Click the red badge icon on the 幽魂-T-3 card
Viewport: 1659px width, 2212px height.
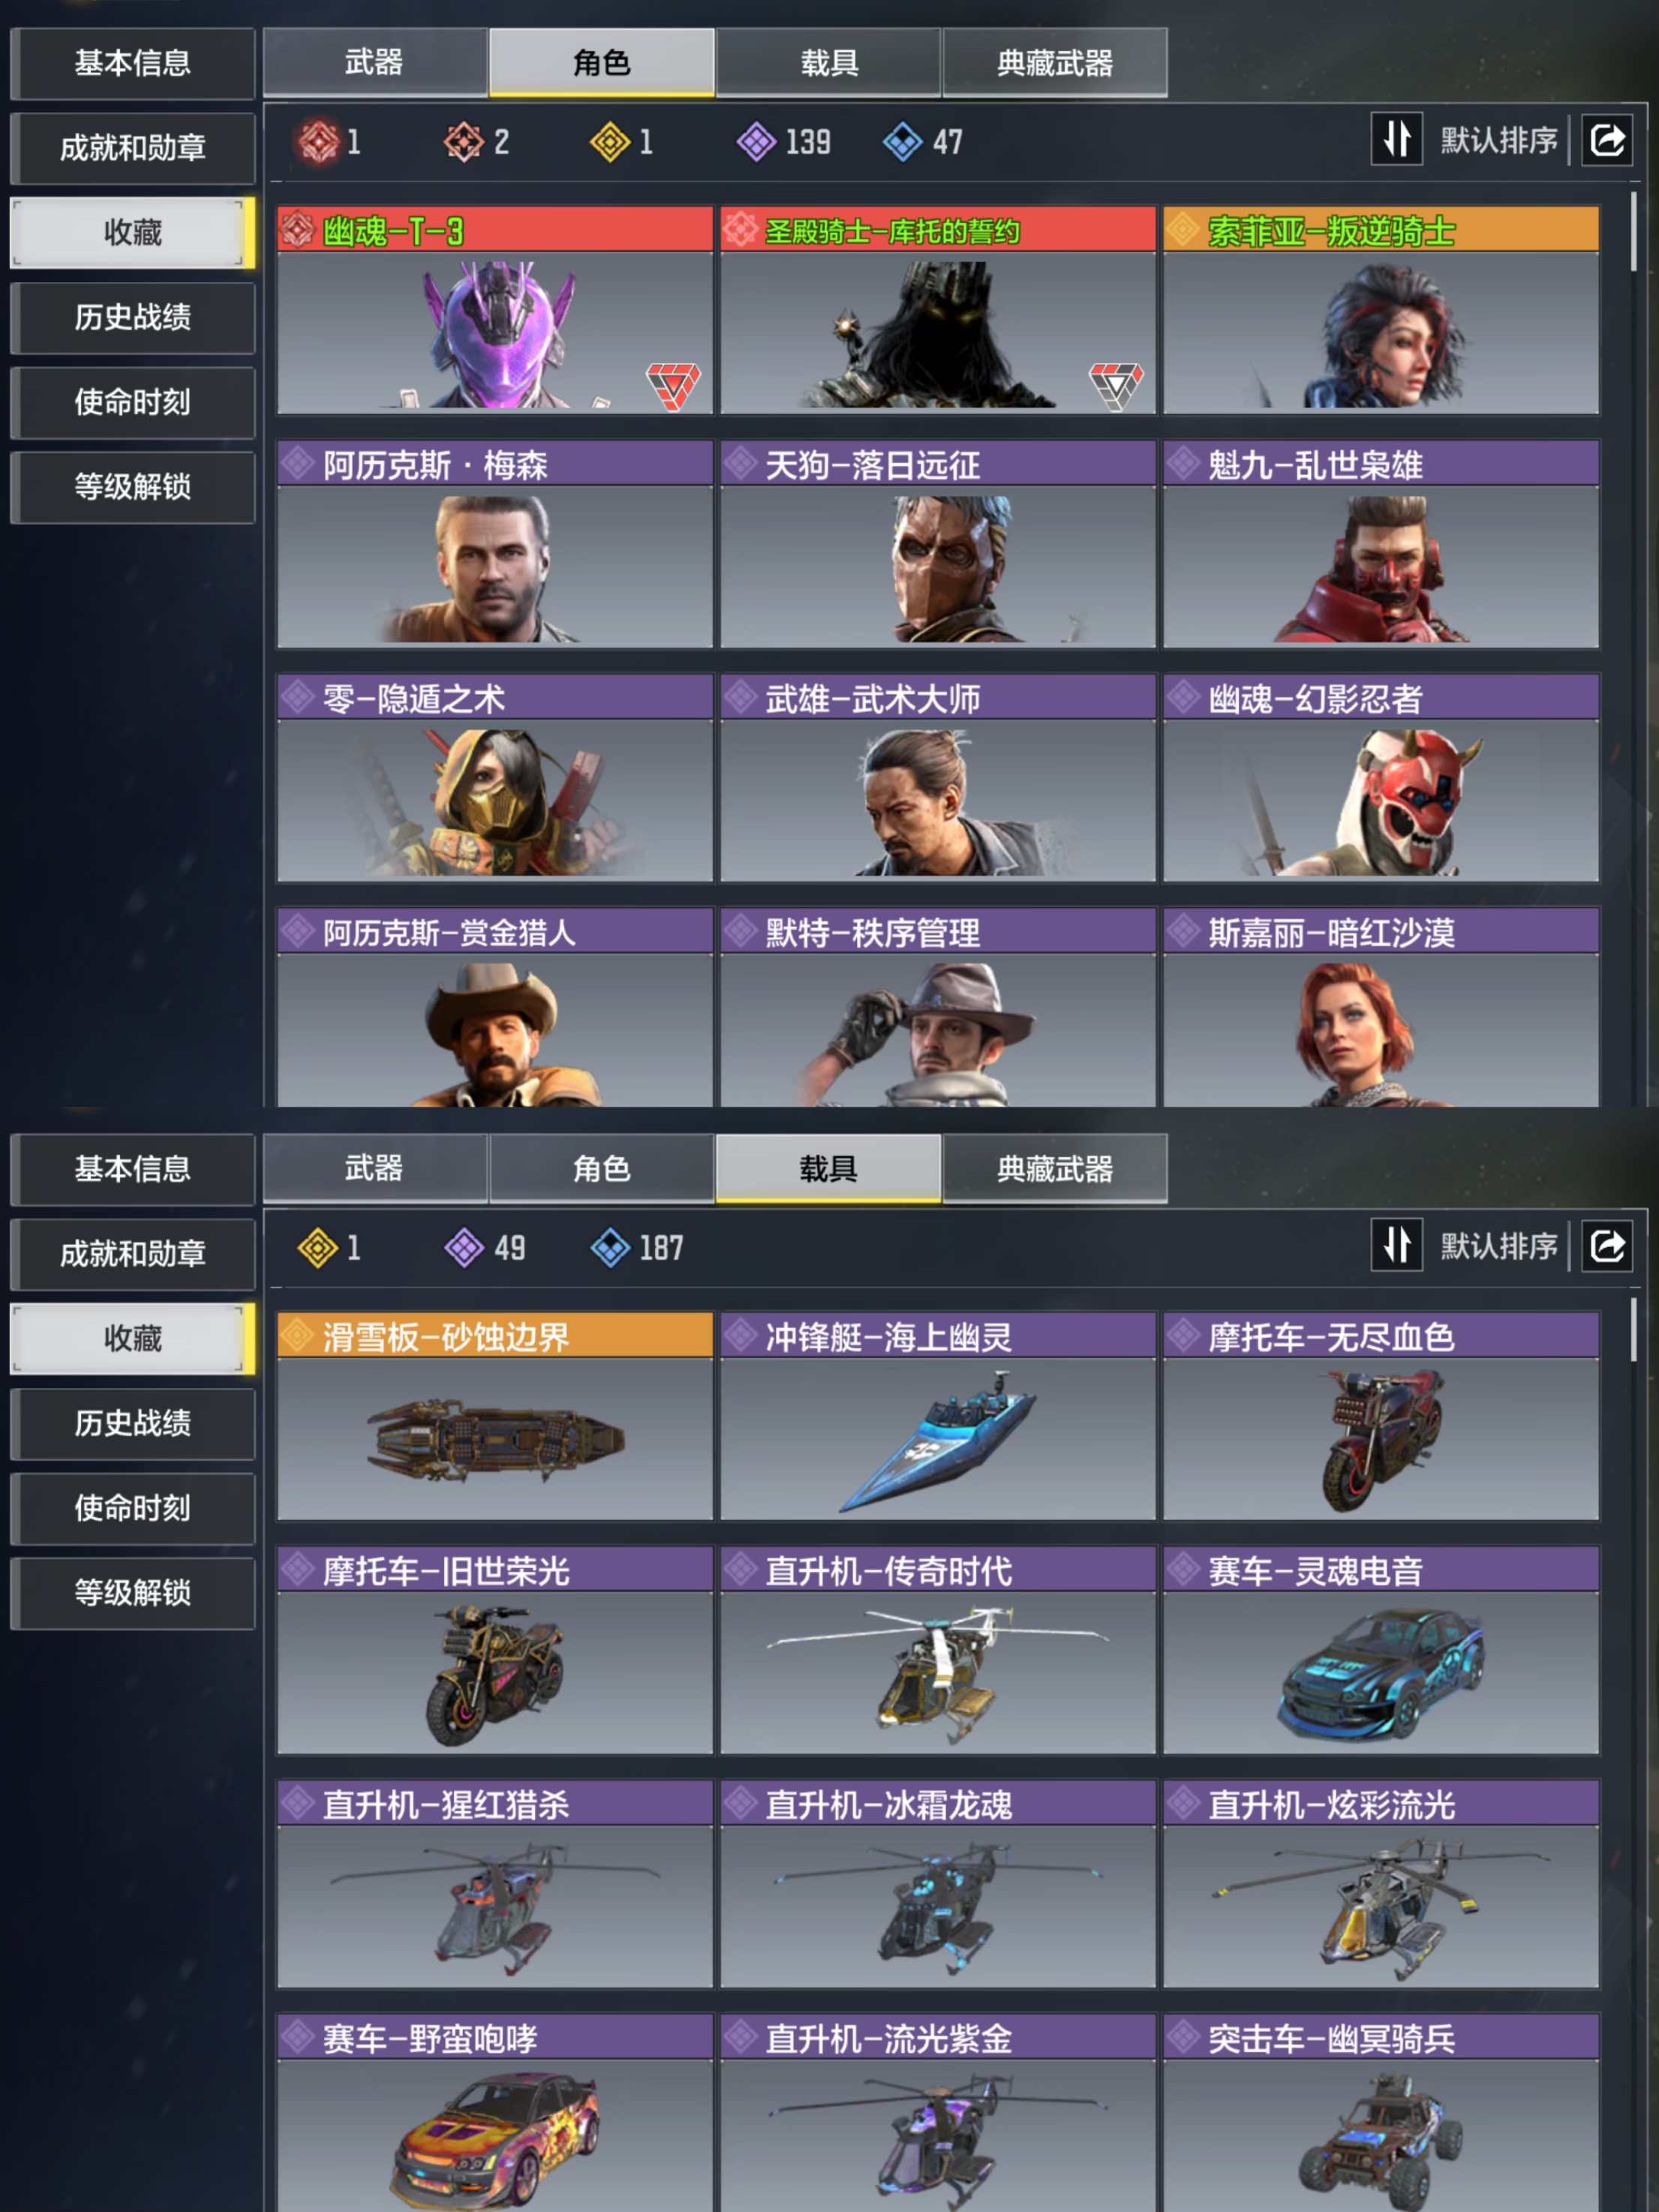click(x=673, y=384)
